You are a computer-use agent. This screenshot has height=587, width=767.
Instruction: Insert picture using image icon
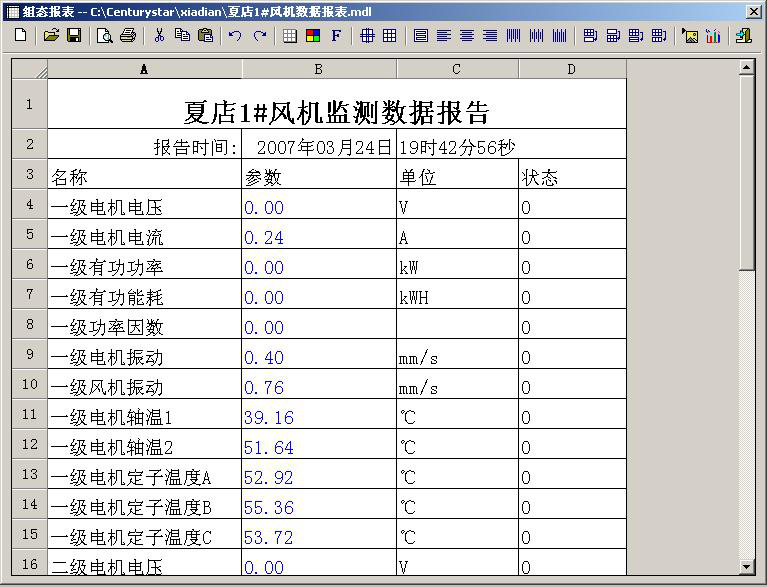pyautogui.click(x=690, y=36)
